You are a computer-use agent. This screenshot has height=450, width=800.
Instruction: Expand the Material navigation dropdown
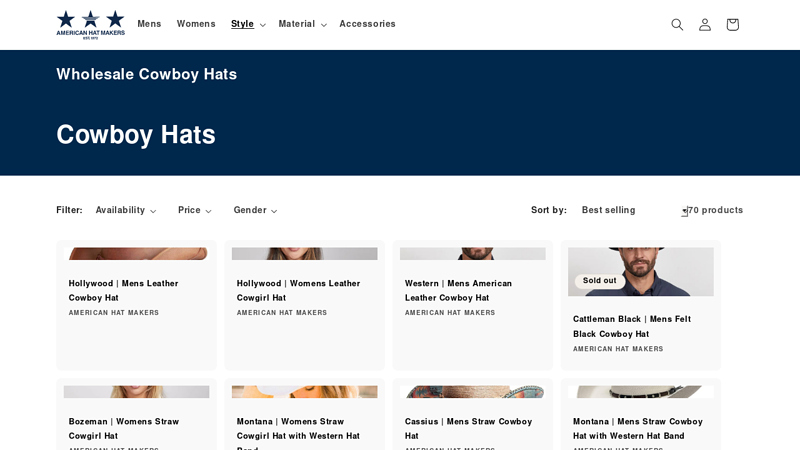303,24
